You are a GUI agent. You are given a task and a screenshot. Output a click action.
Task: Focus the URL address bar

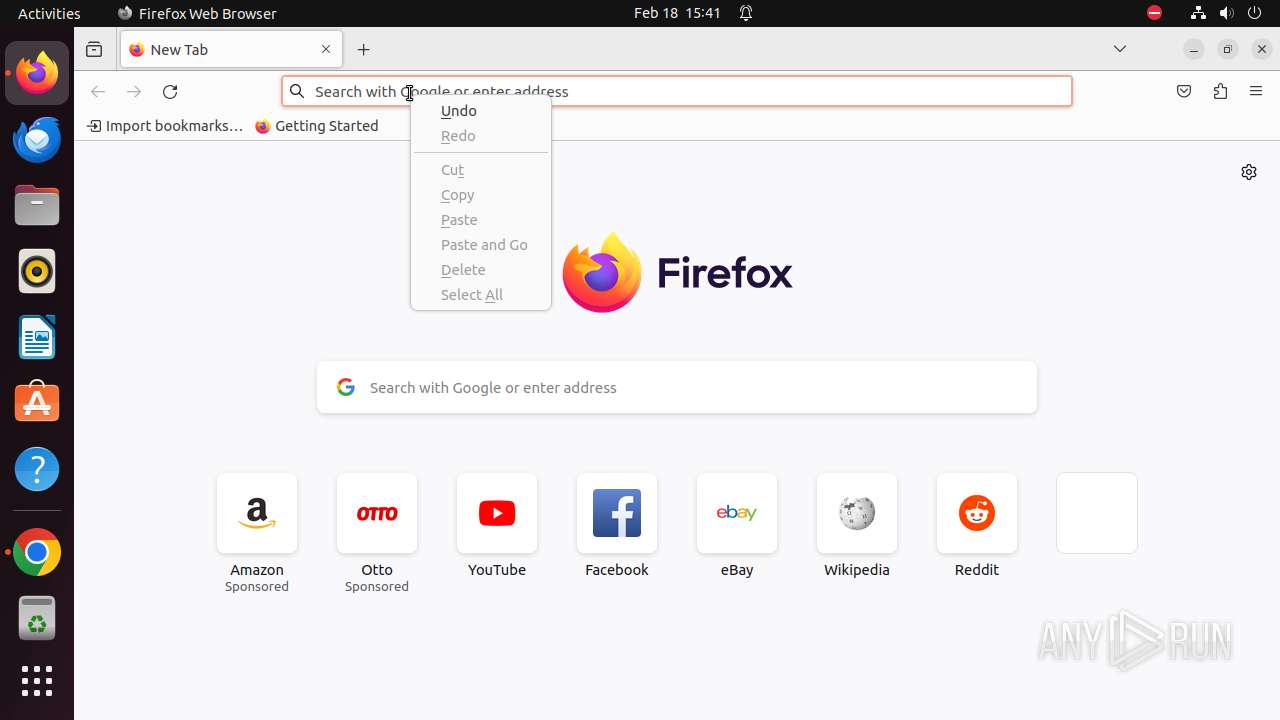click(677, 91)
